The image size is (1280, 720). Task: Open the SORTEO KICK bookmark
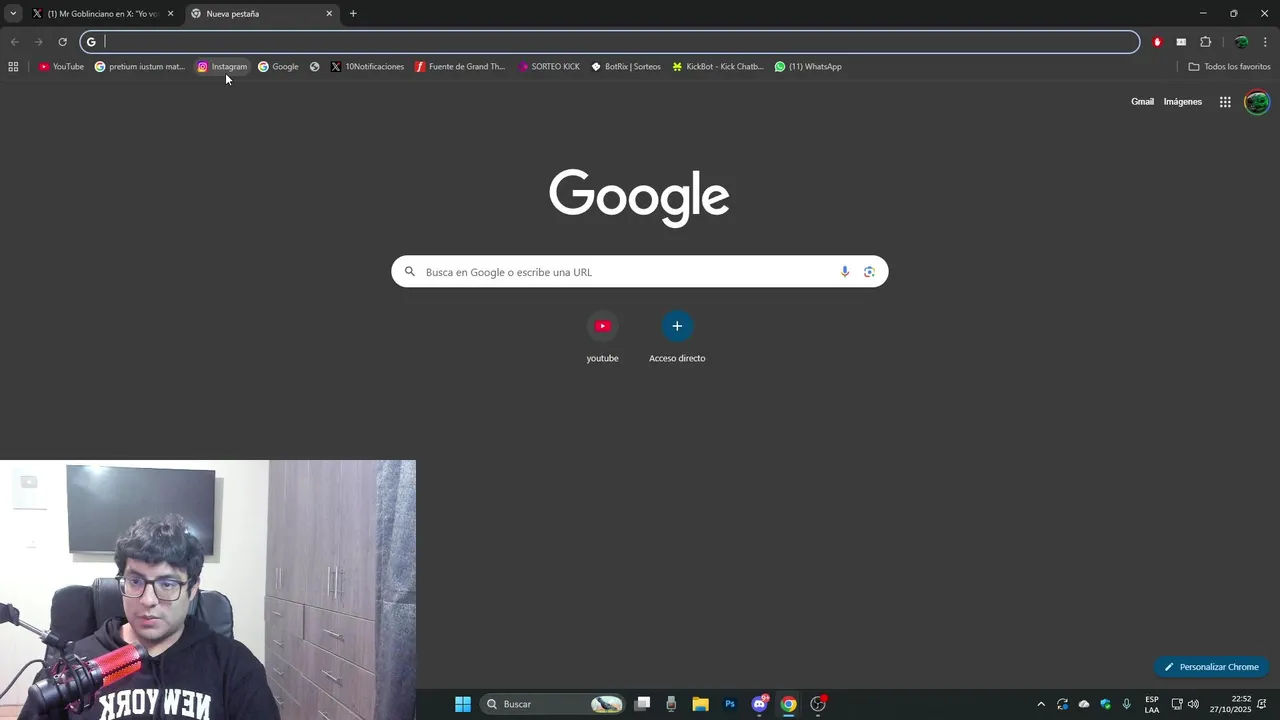tap(549, 67)
